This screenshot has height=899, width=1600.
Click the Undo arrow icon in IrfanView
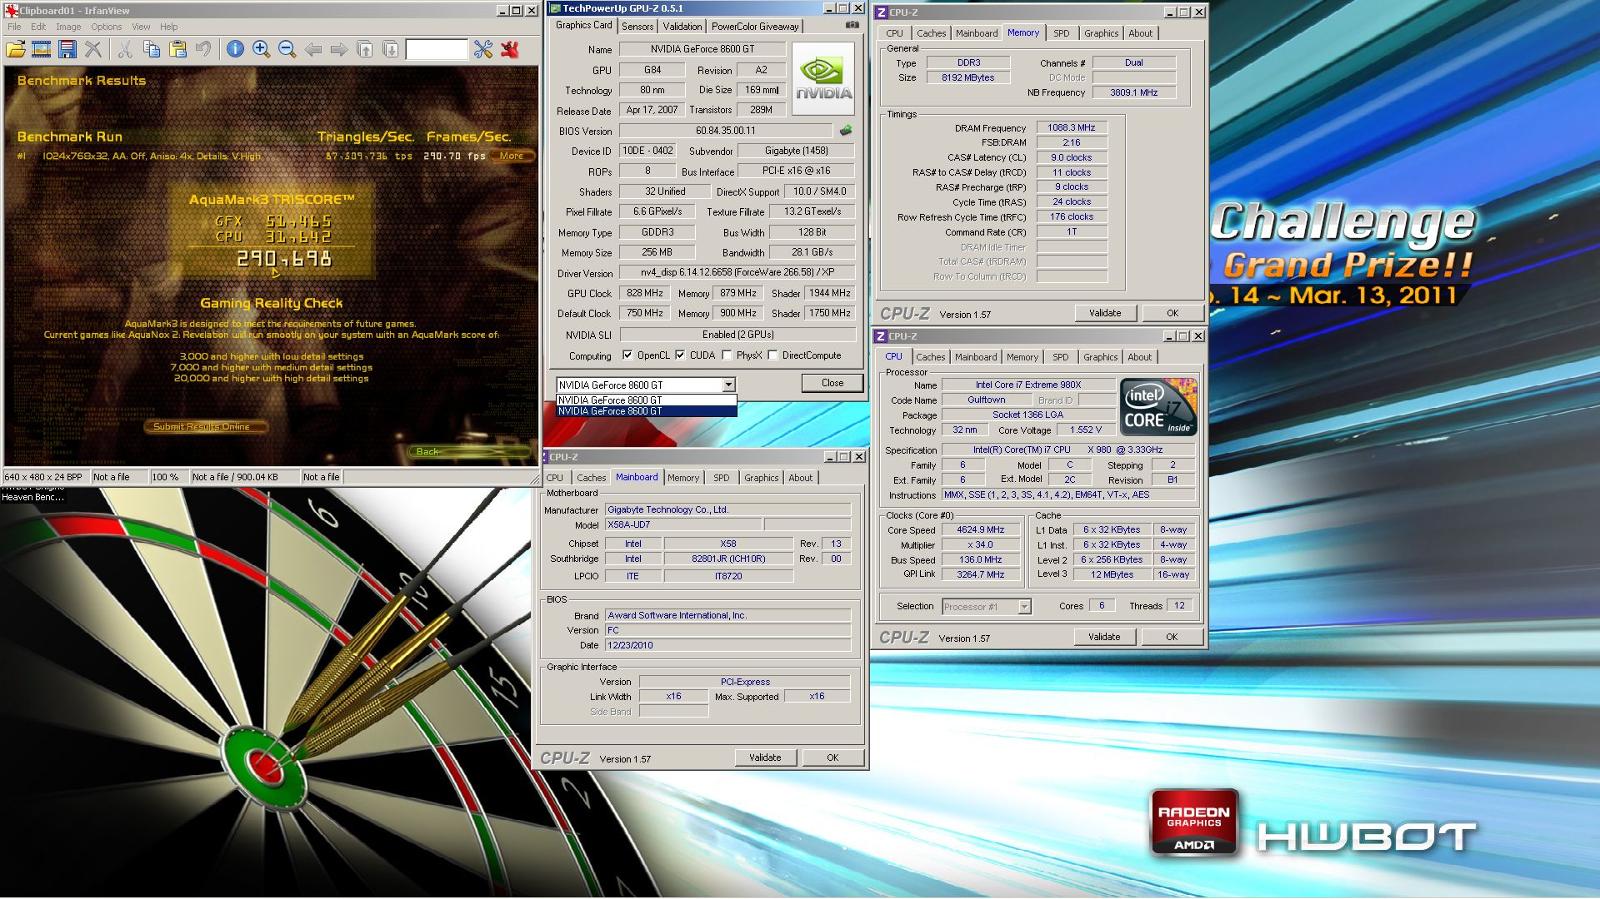point(204,49)
